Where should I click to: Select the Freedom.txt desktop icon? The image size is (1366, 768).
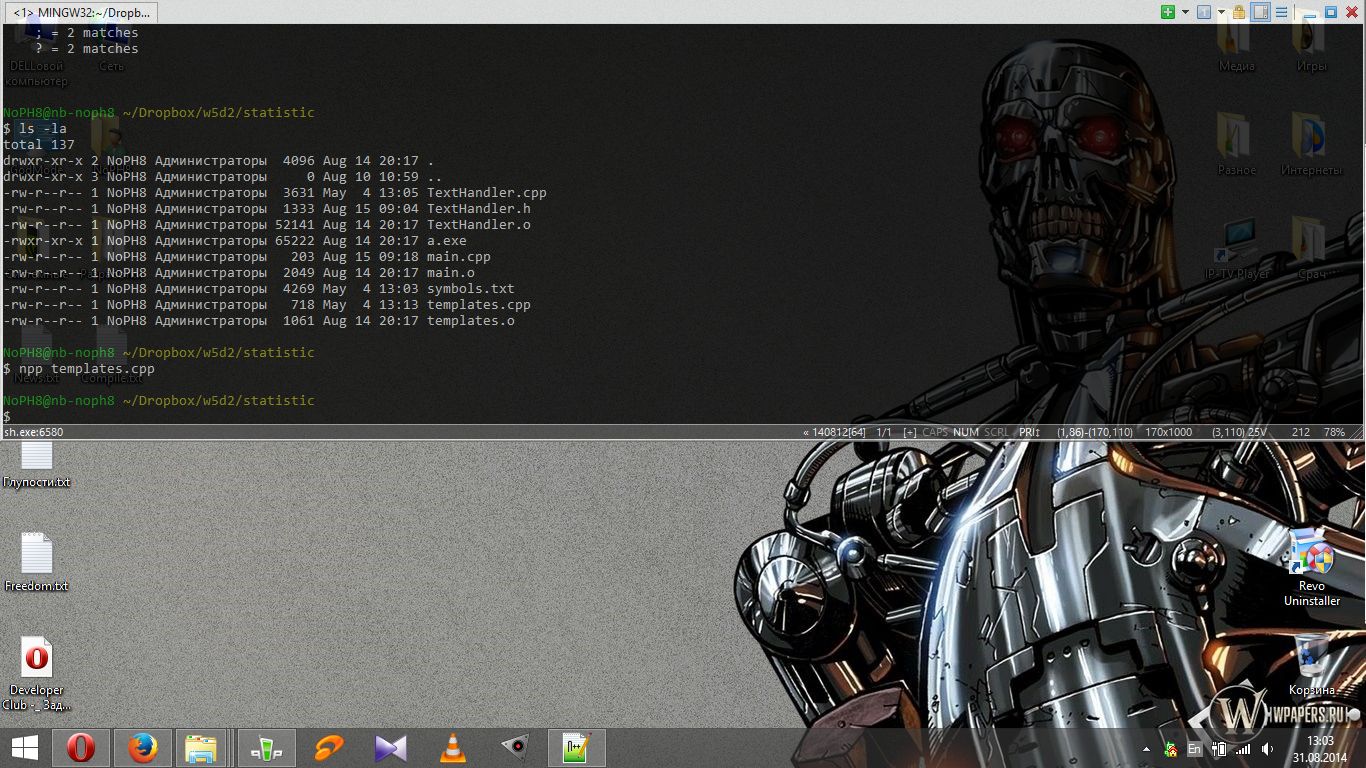click(37, 562)
